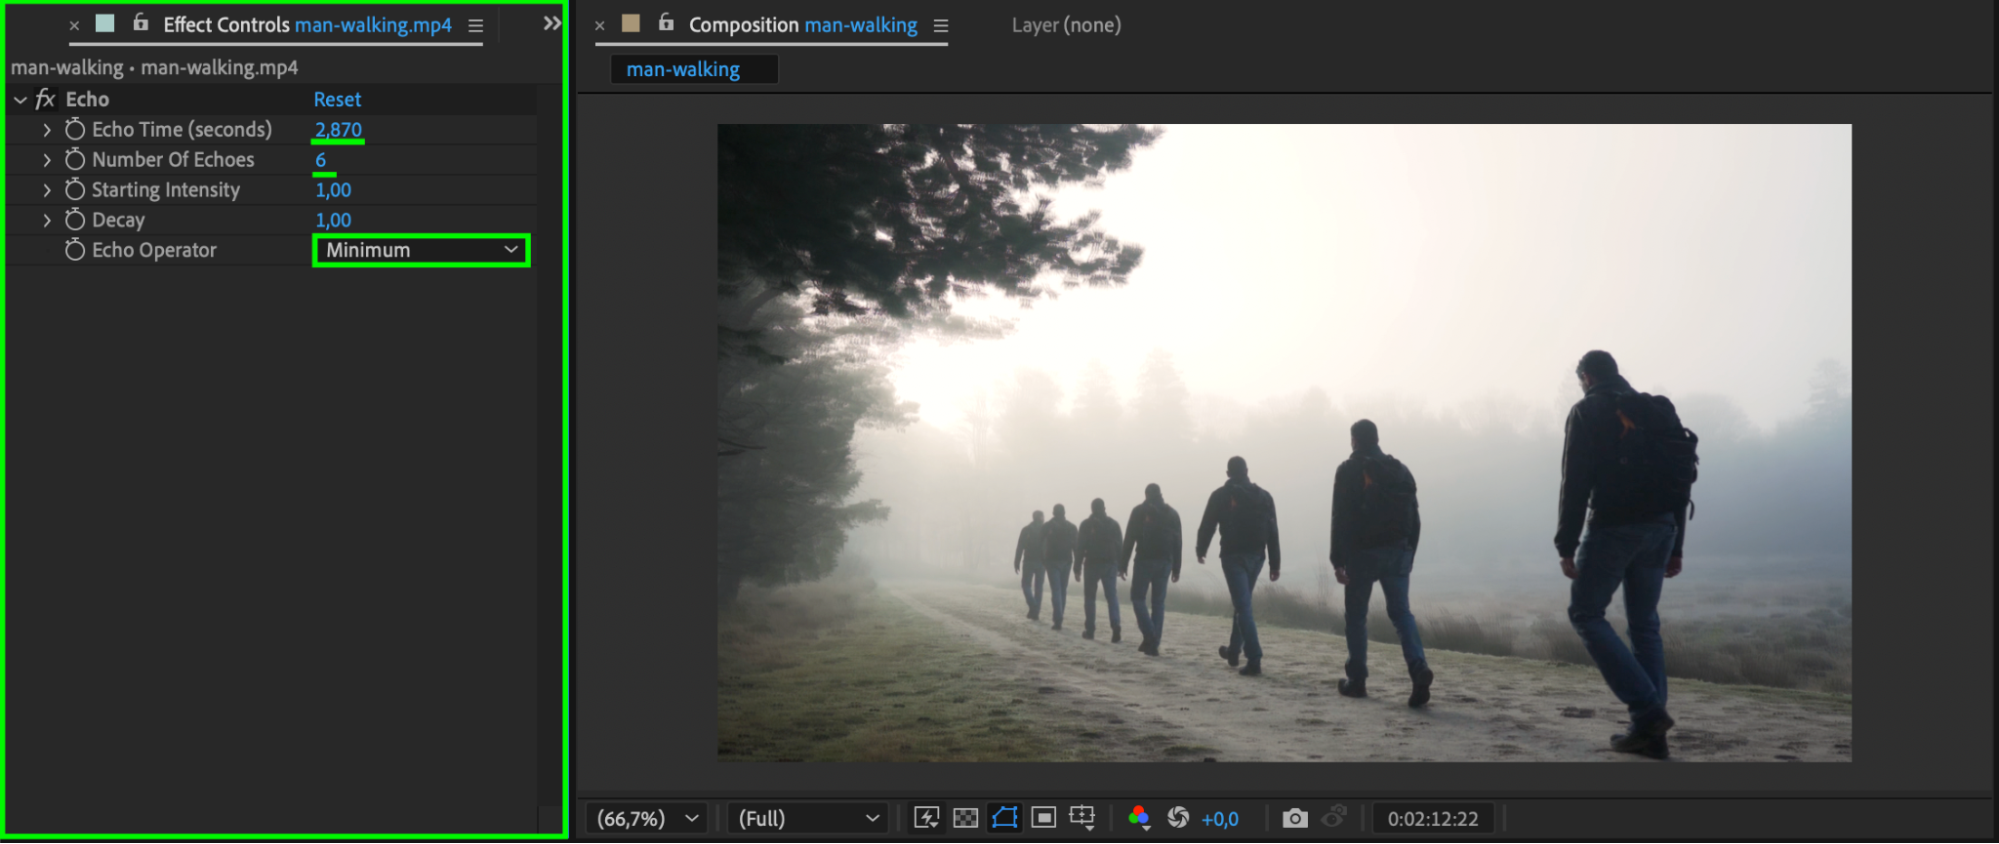This screenshot has width=1999, height=844.
Task: Open Effect Controls panel menu
Action: coord(476,26)
